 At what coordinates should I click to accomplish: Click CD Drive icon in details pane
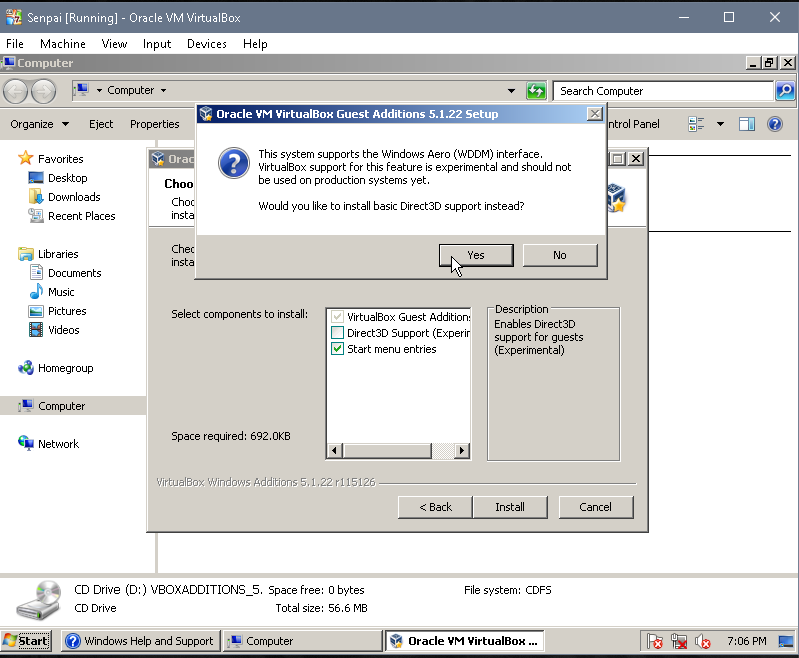click(x=41, y=599)
